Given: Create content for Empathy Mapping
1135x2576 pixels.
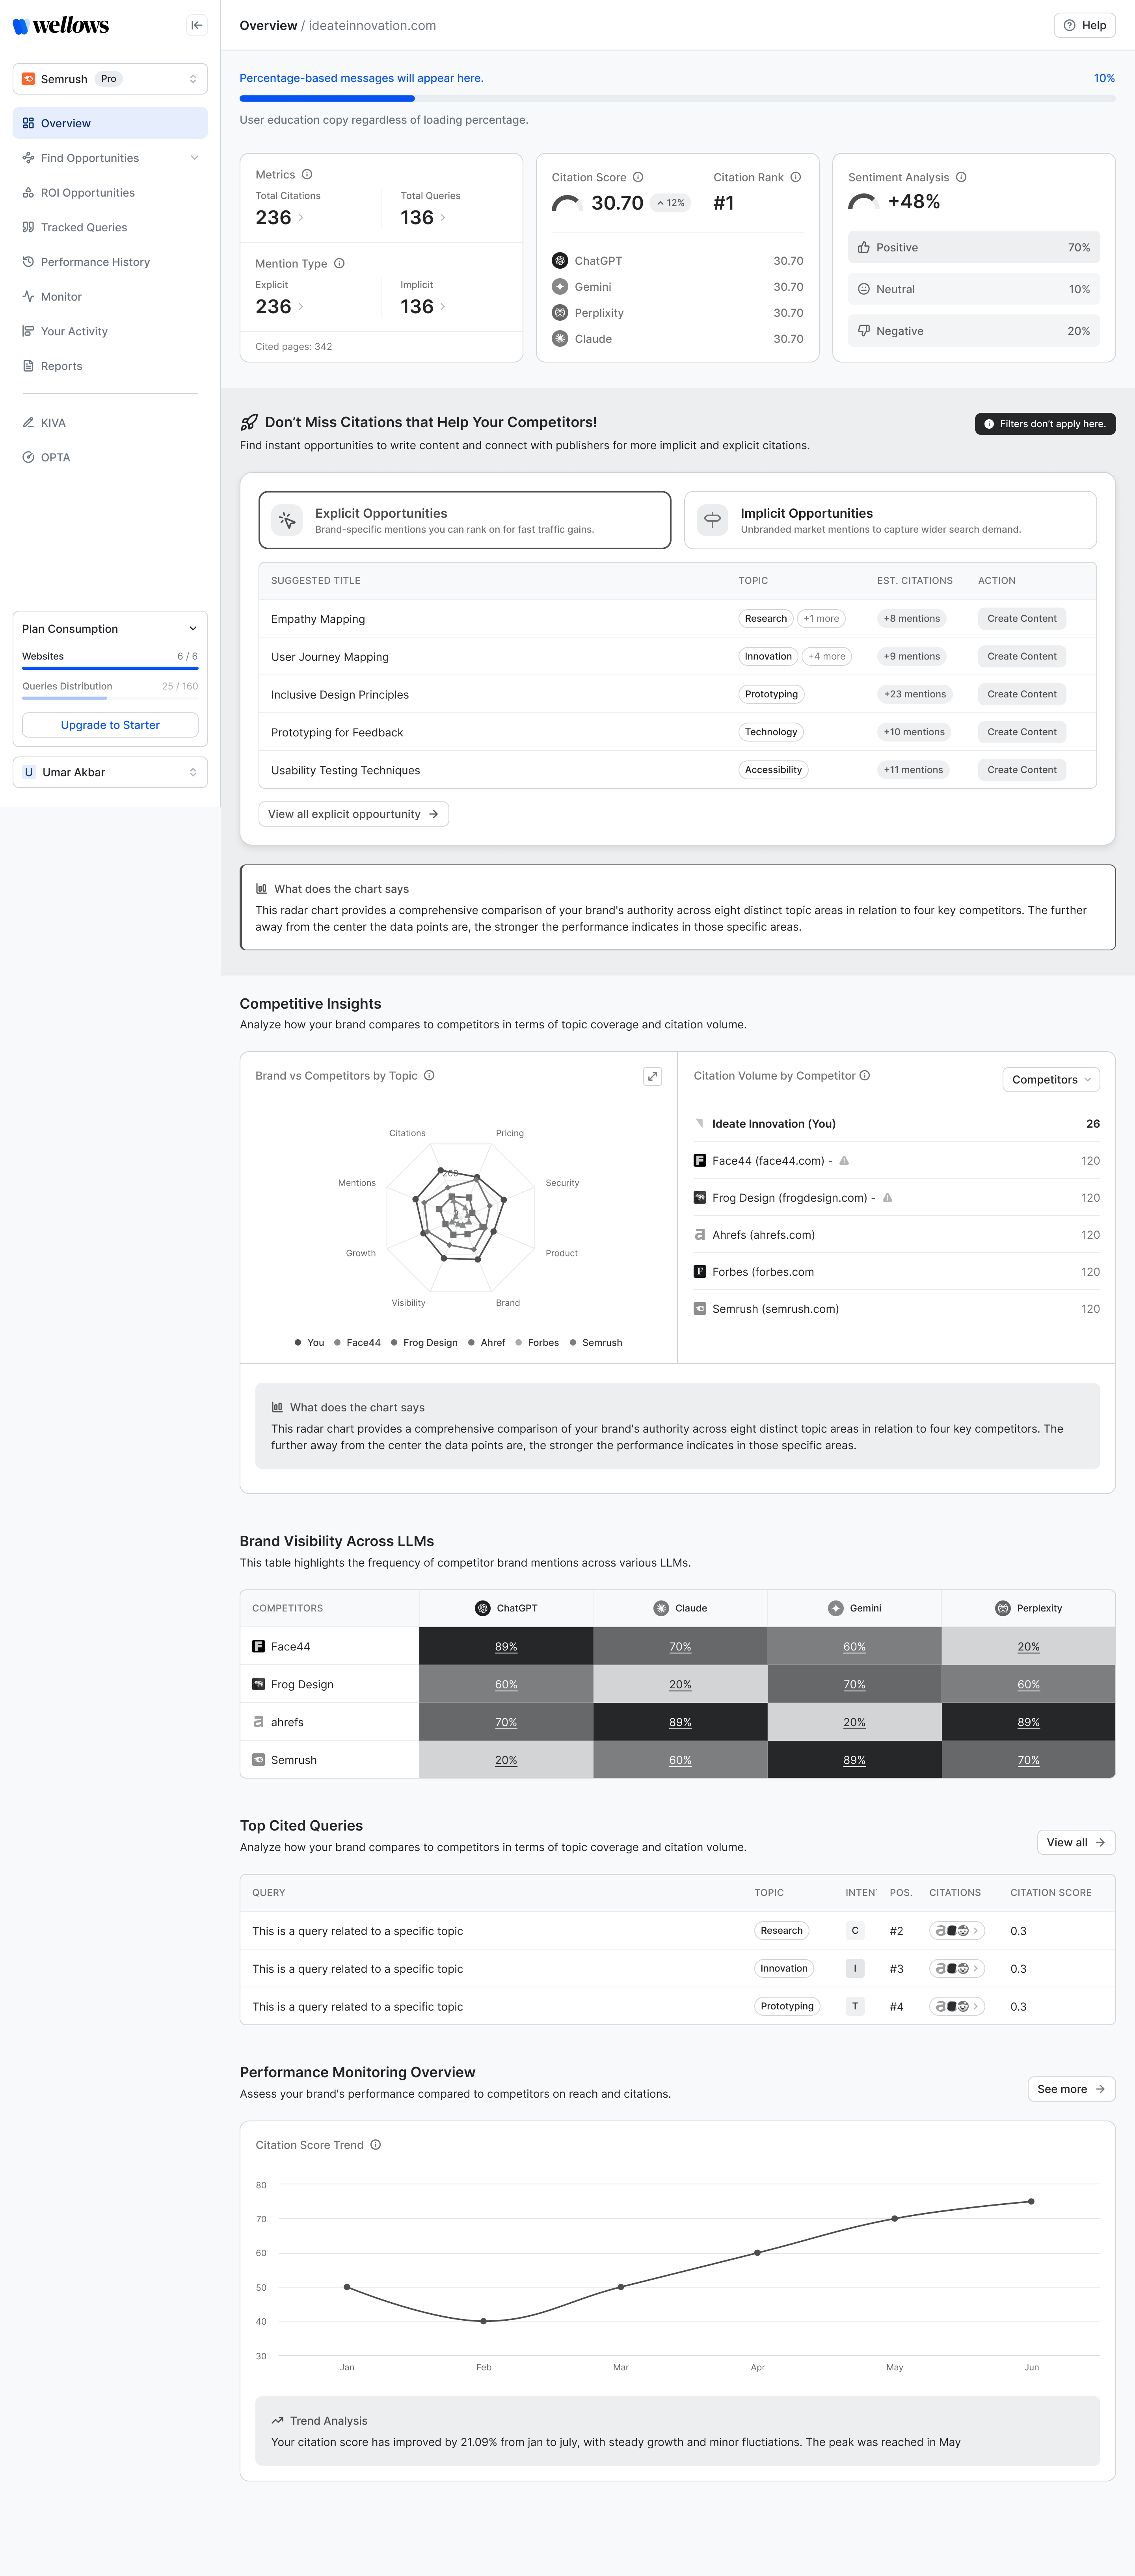Looking at the screenshot, I should 1021,618.
